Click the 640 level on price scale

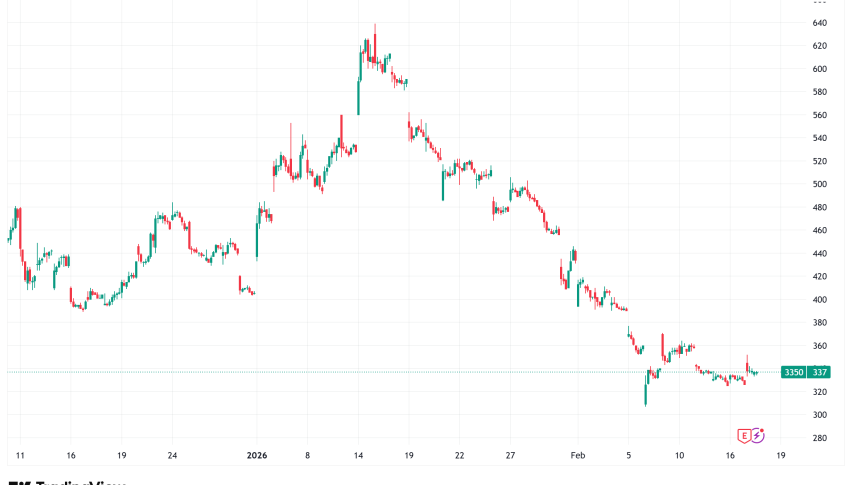pos(819,23)
